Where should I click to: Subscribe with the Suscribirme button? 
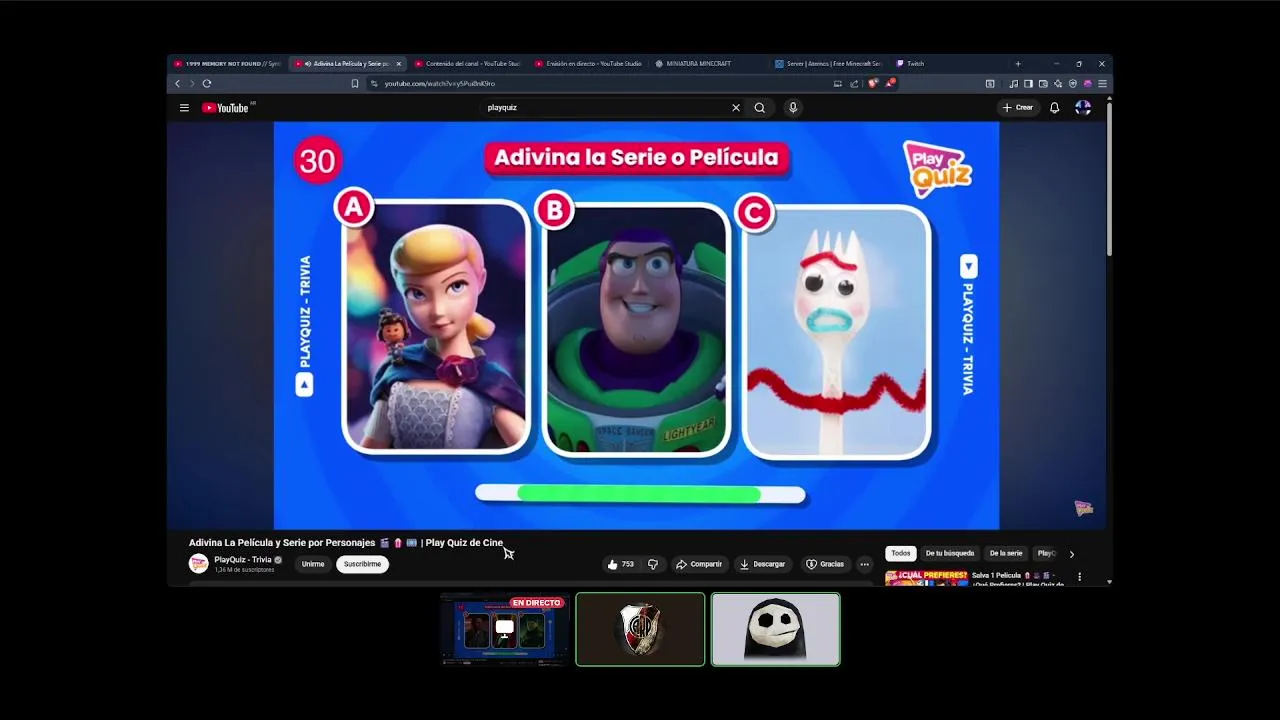point(362,564)
